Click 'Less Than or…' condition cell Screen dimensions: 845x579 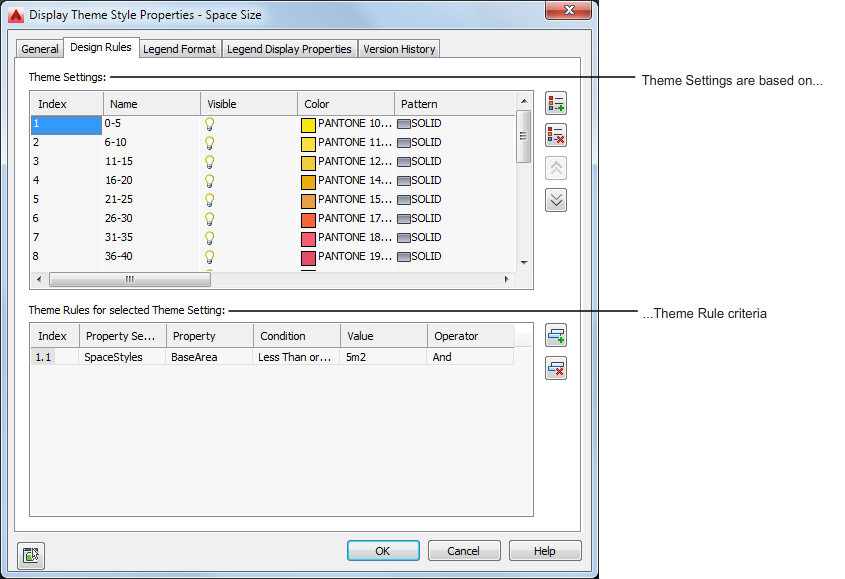(296, 357)
